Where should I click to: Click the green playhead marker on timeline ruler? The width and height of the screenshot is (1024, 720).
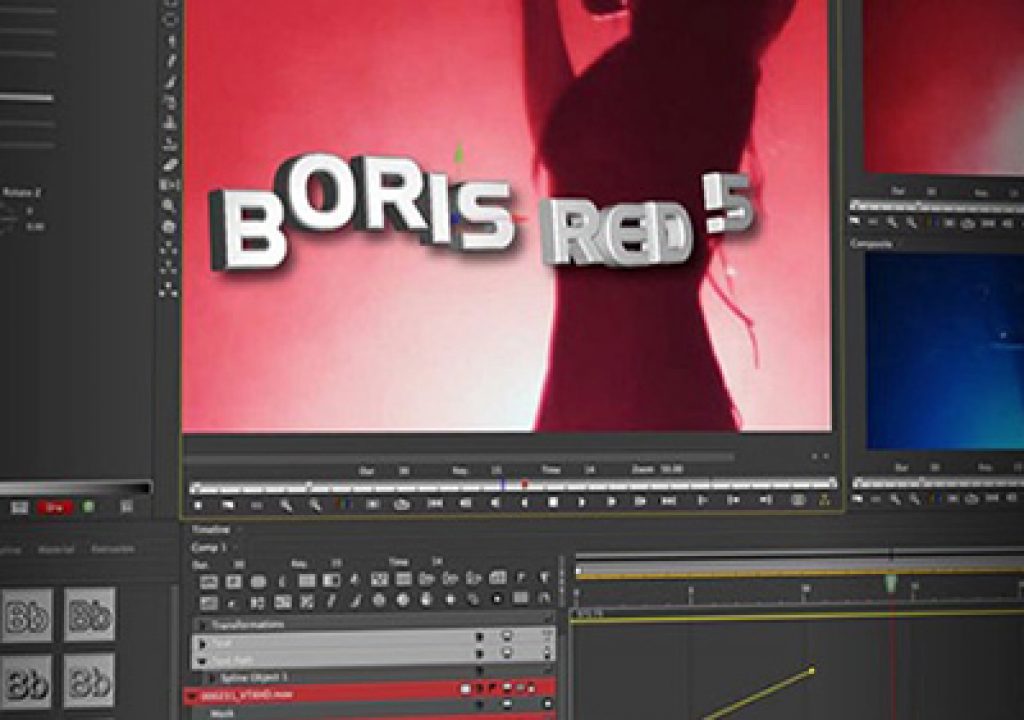pos(891,582)
